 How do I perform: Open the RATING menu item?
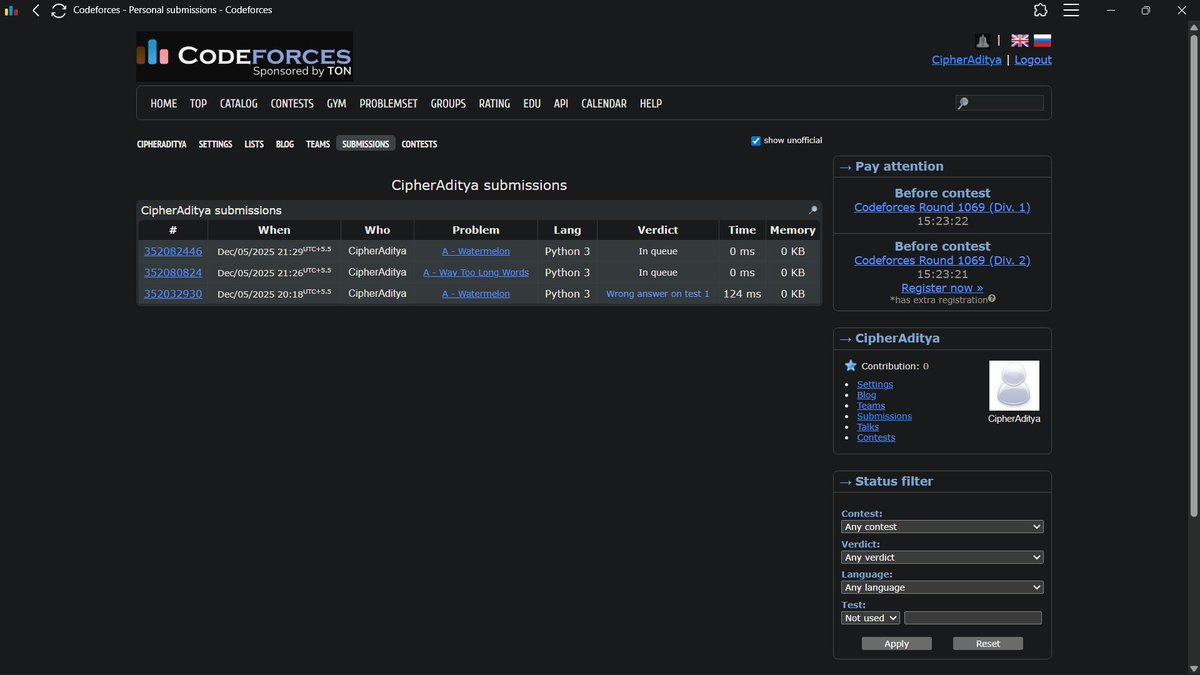(x=494, y=104)
